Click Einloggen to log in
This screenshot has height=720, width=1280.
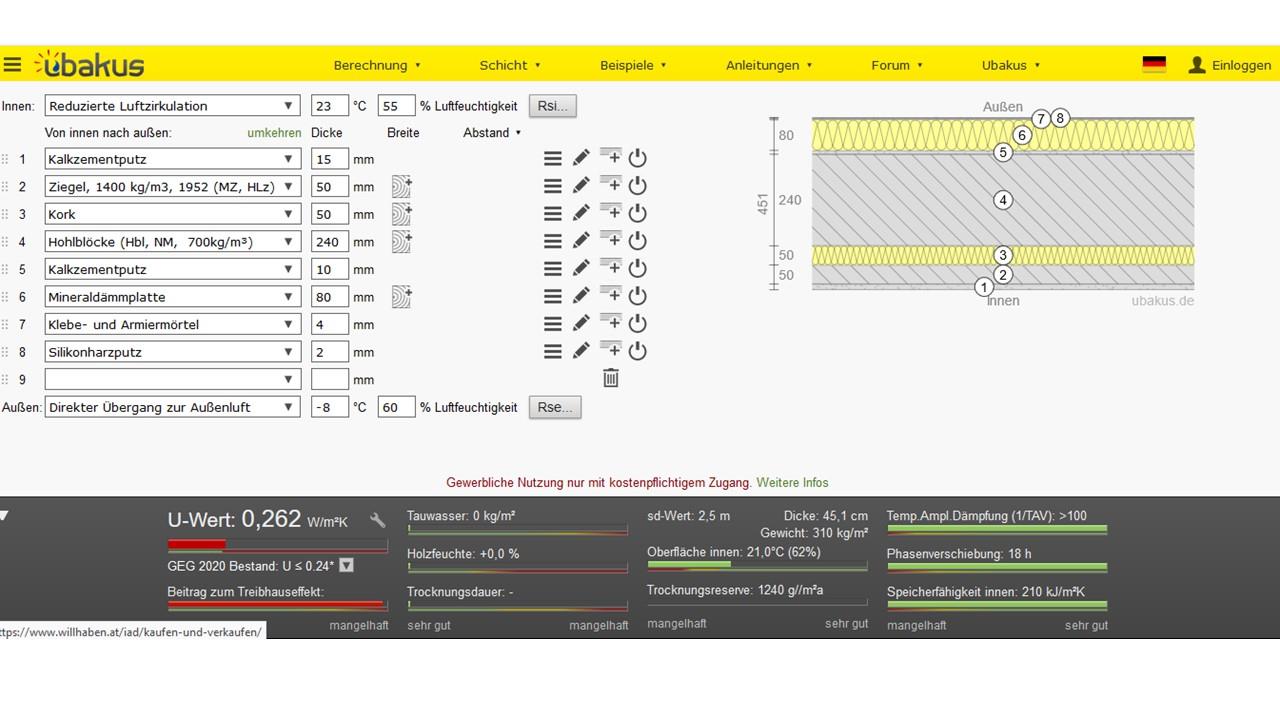[1241, 65]
